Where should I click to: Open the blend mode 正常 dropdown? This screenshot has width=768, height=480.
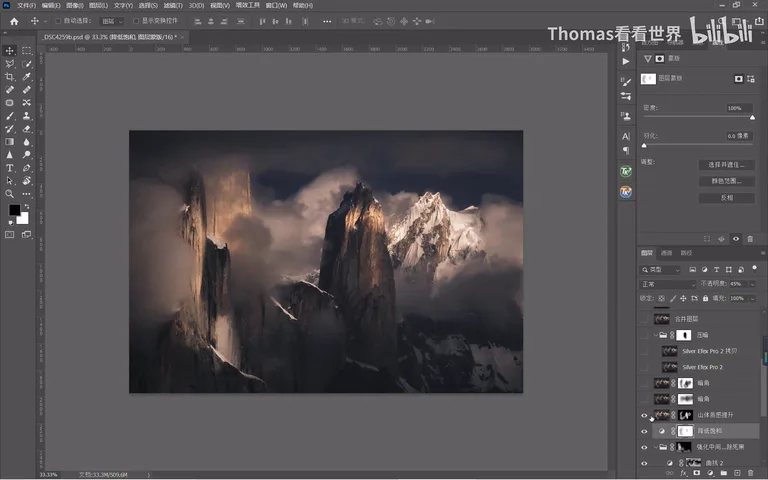coord(668,284)
